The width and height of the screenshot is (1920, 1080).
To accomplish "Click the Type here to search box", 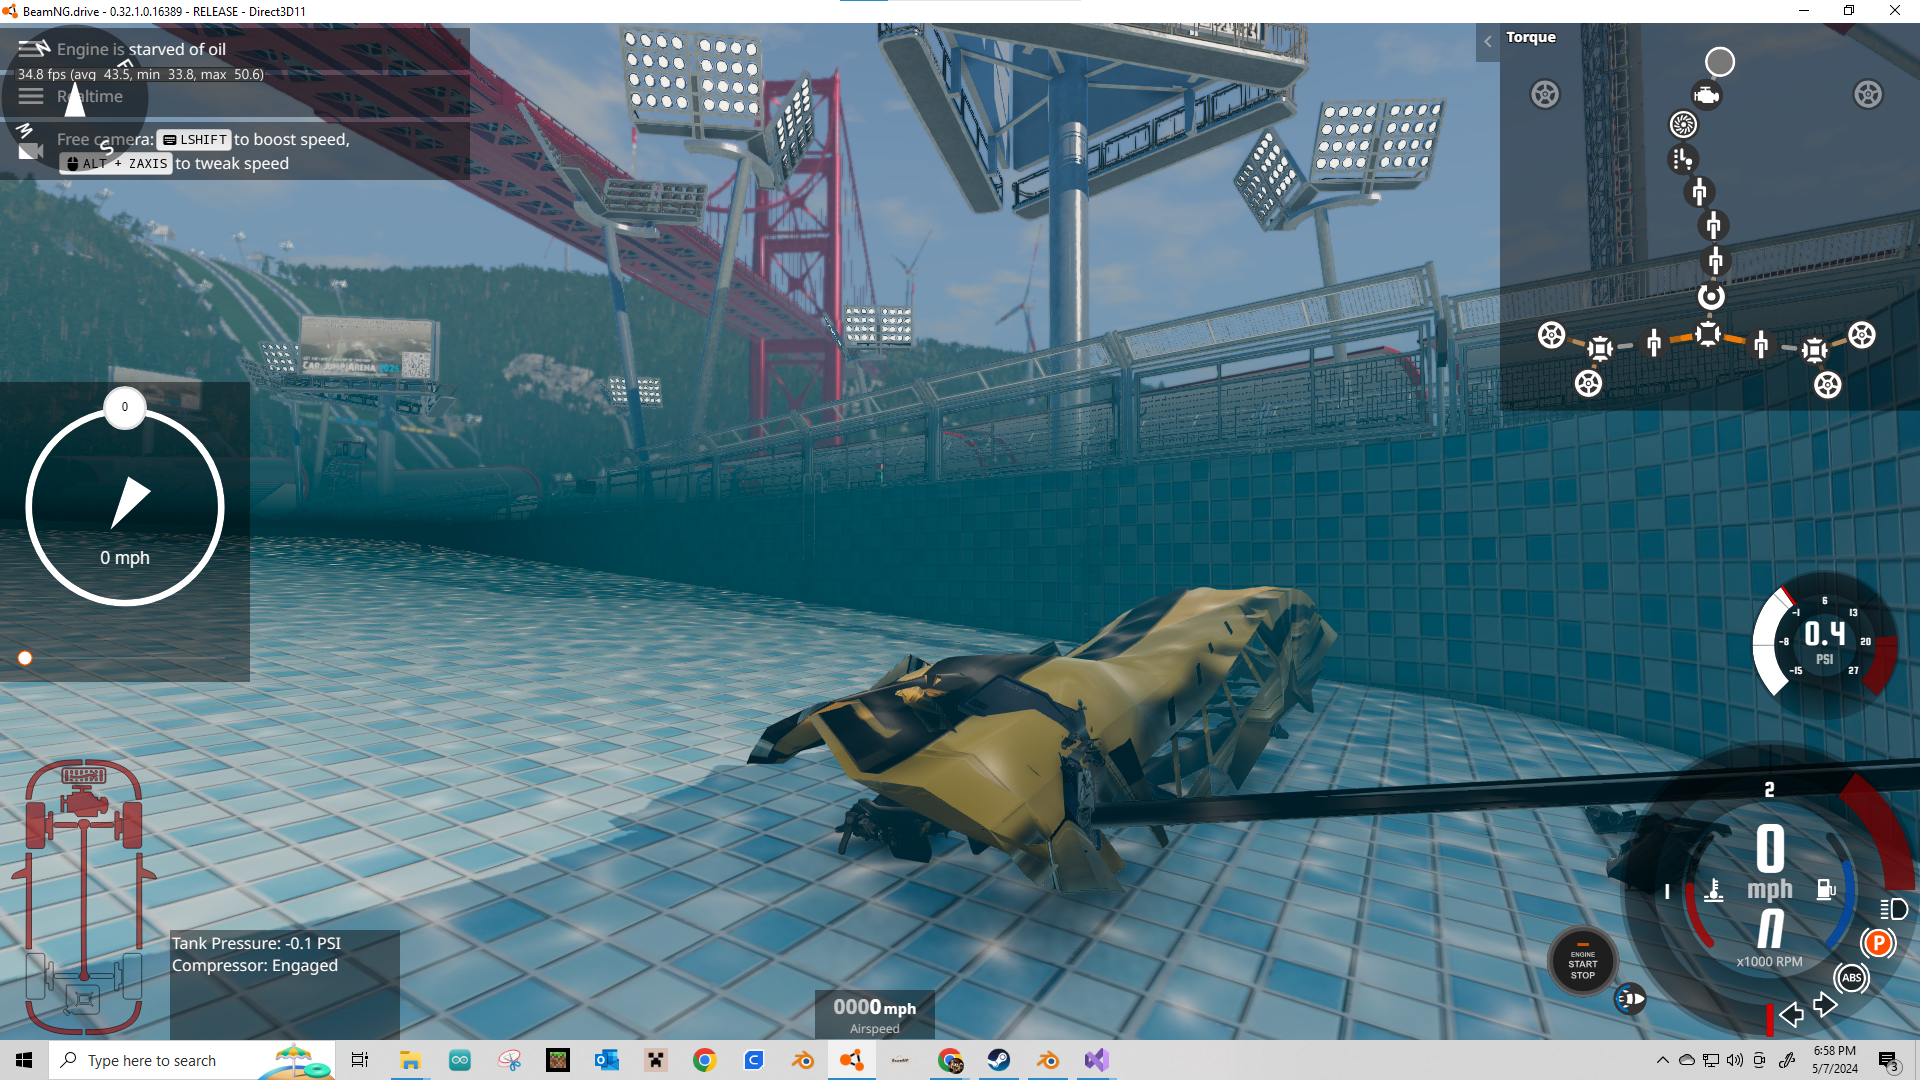I will (190, 1060).
